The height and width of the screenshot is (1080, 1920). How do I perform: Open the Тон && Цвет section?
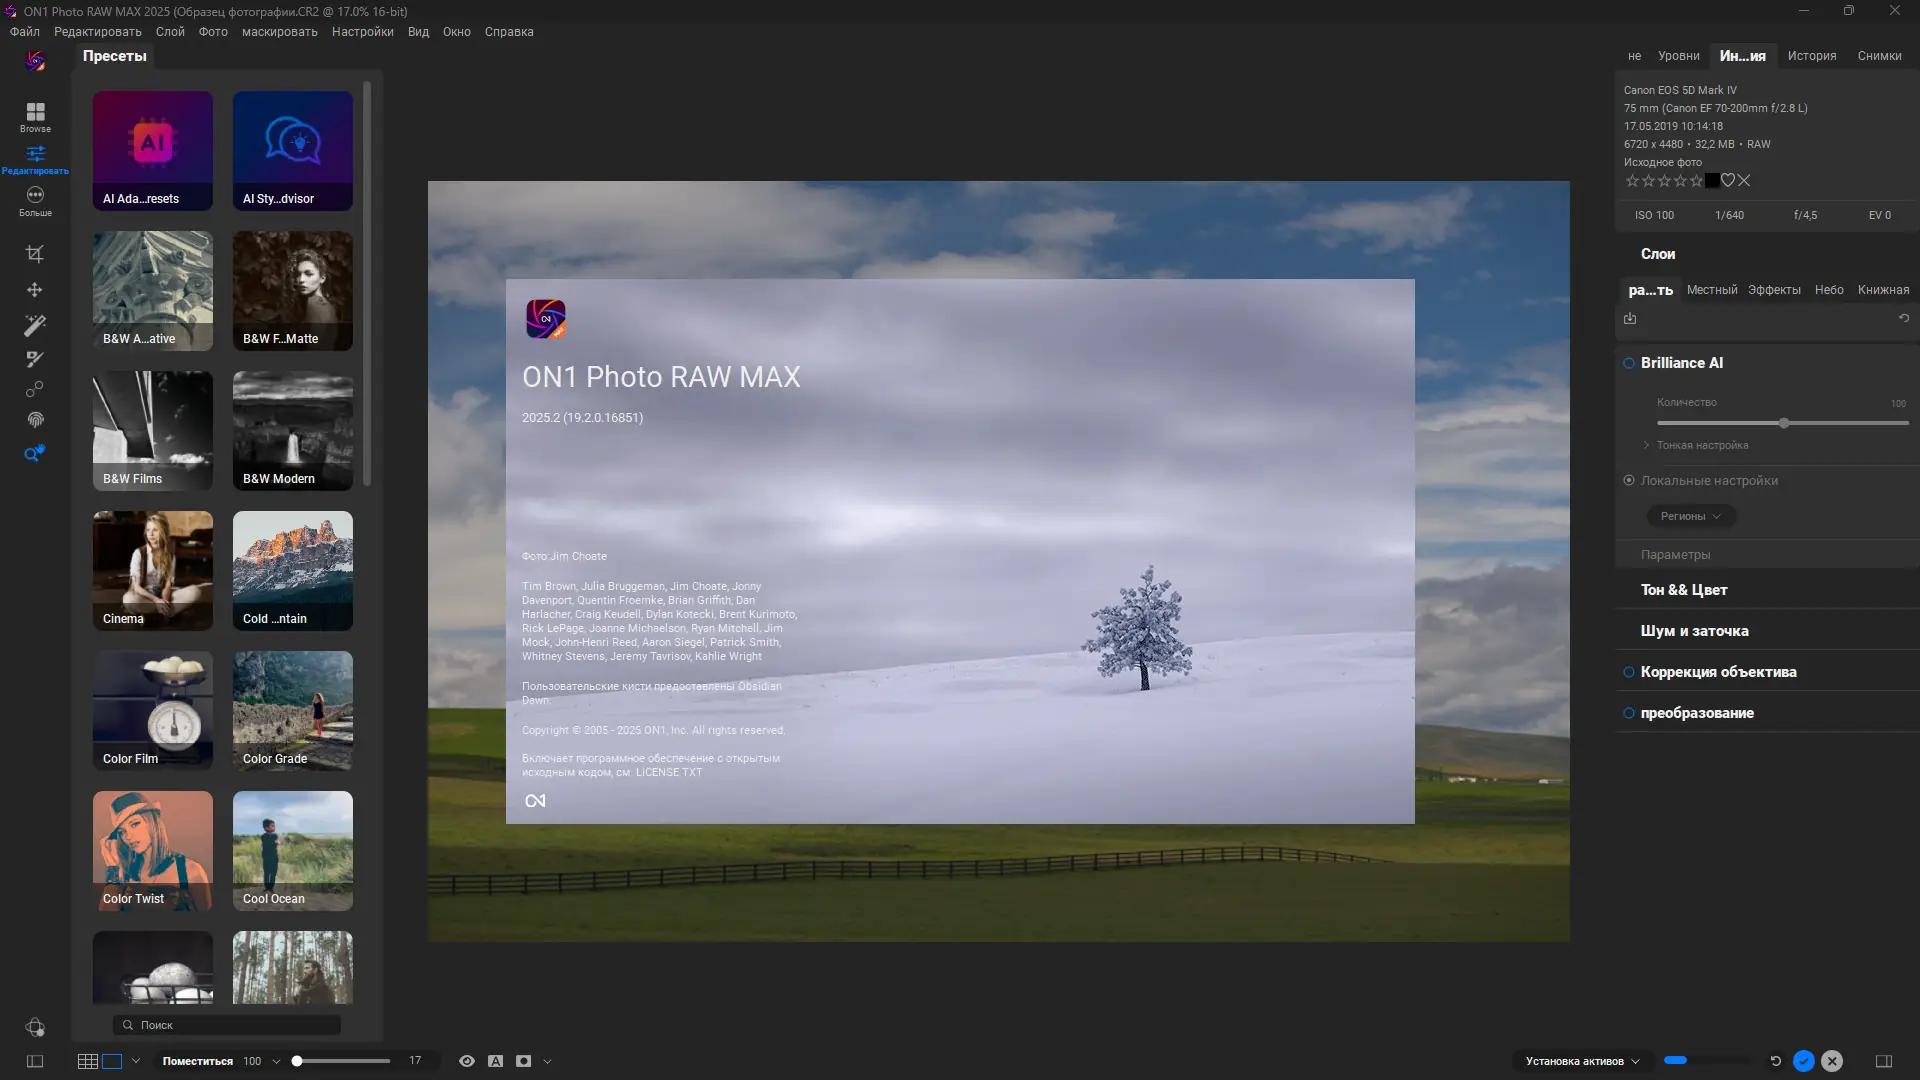point(1684,590)
